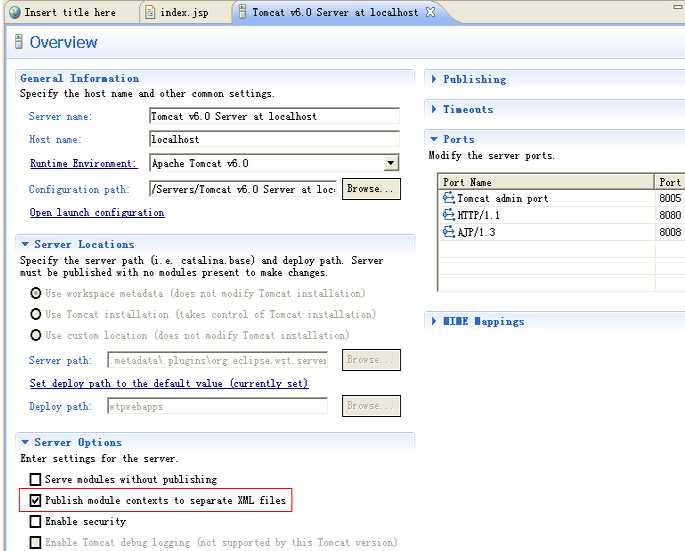Click the Server name input field
This screenshot has height=551, width=685.
pos(274,116)
